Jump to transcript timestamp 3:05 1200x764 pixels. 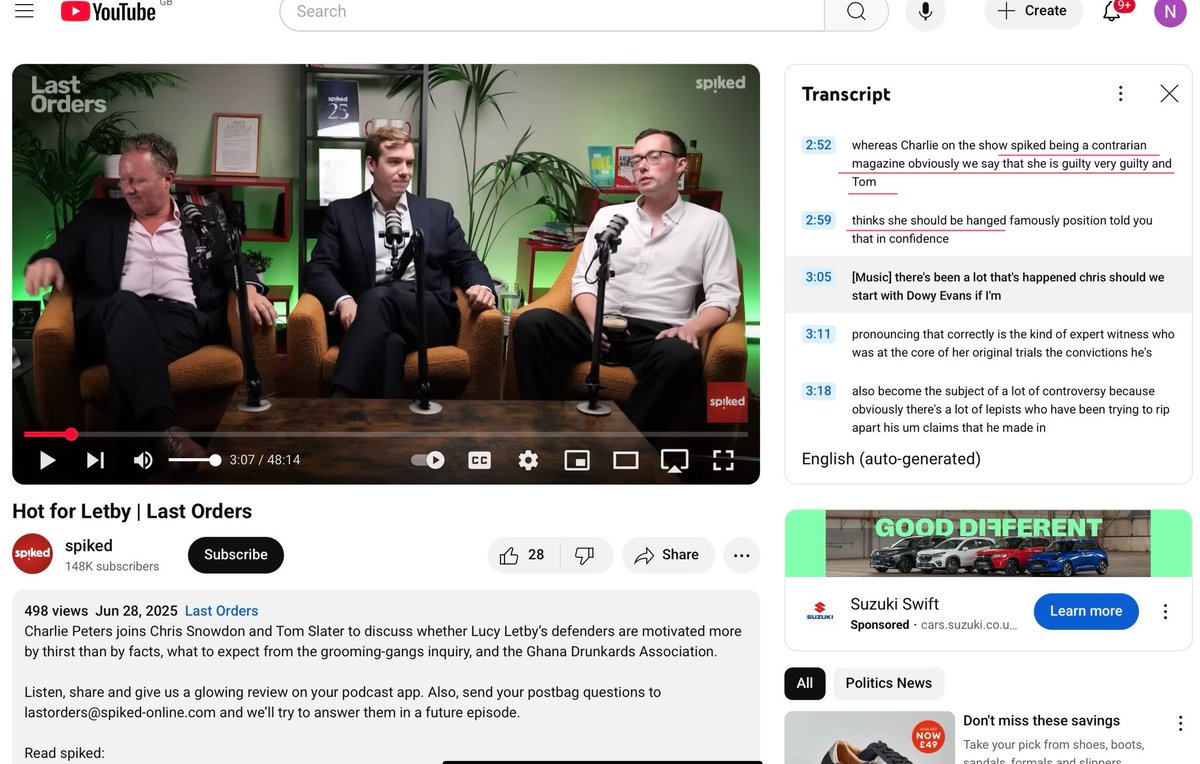click(818, 277)
